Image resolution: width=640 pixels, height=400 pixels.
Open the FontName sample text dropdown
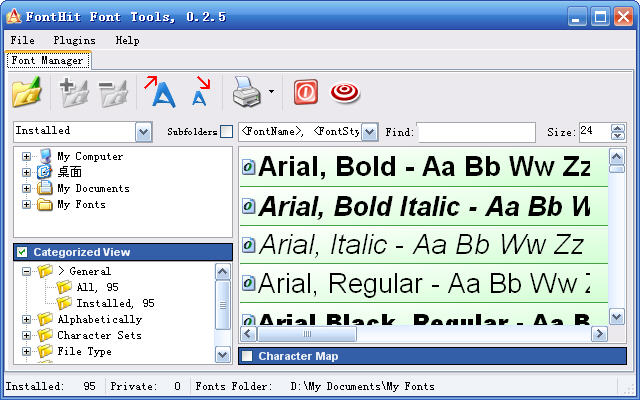tap(369, 132)
